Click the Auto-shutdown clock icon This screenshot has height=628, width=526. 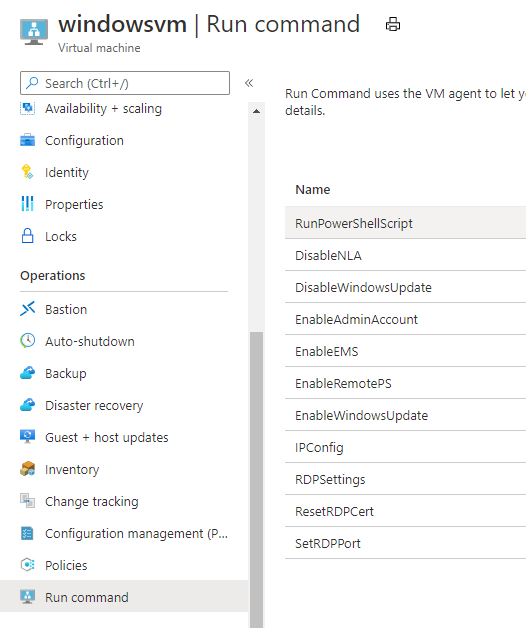[x=28, y=341]
